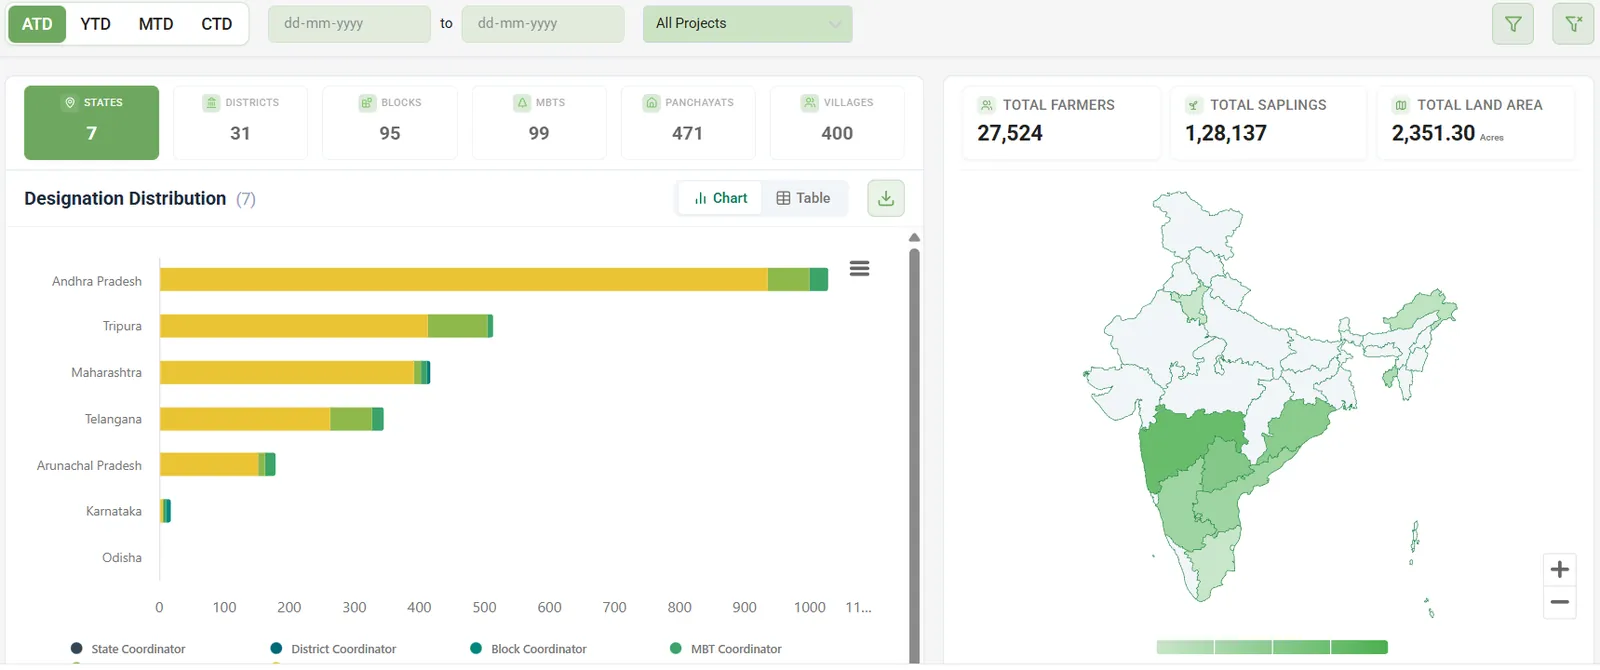Click the Panchayats card icon
The height and width of the screenshot is (670, 1600).
pos(652,103)
